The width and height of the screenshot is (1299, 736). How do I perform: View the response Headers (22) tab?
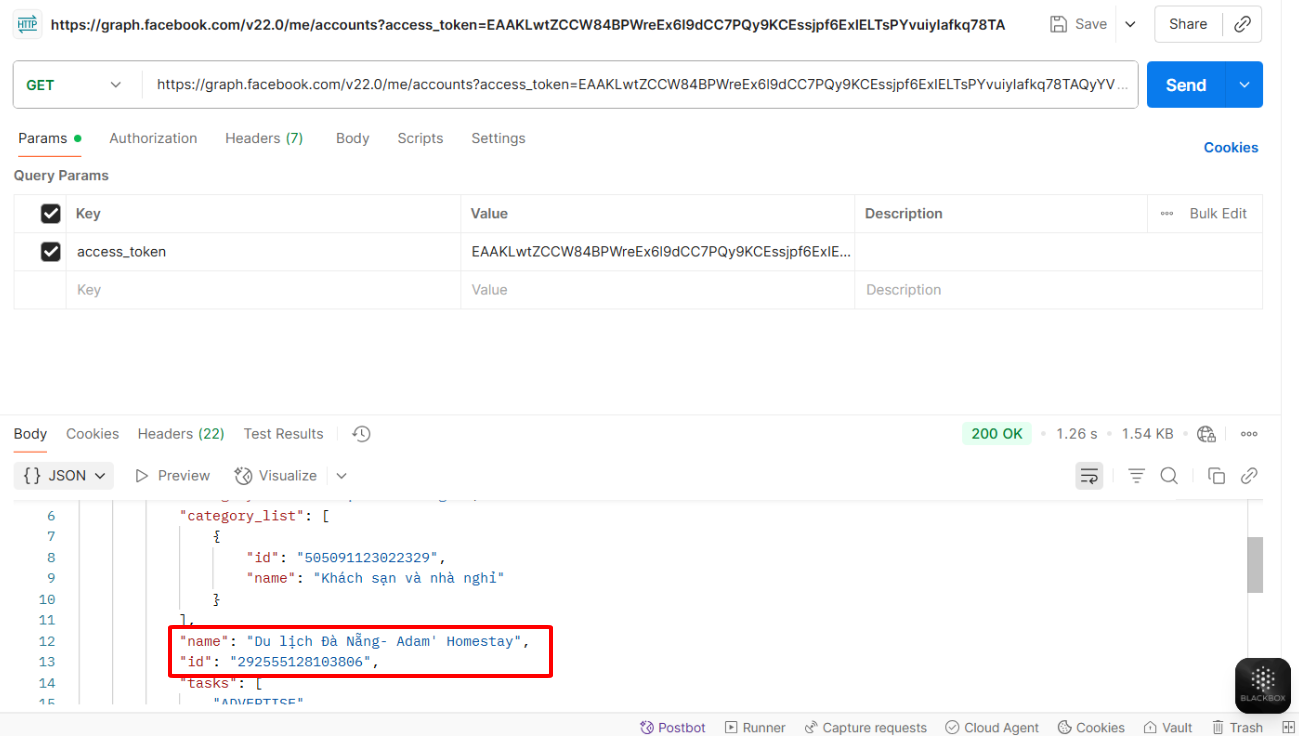pyautogui.click(x=181, y=434)
